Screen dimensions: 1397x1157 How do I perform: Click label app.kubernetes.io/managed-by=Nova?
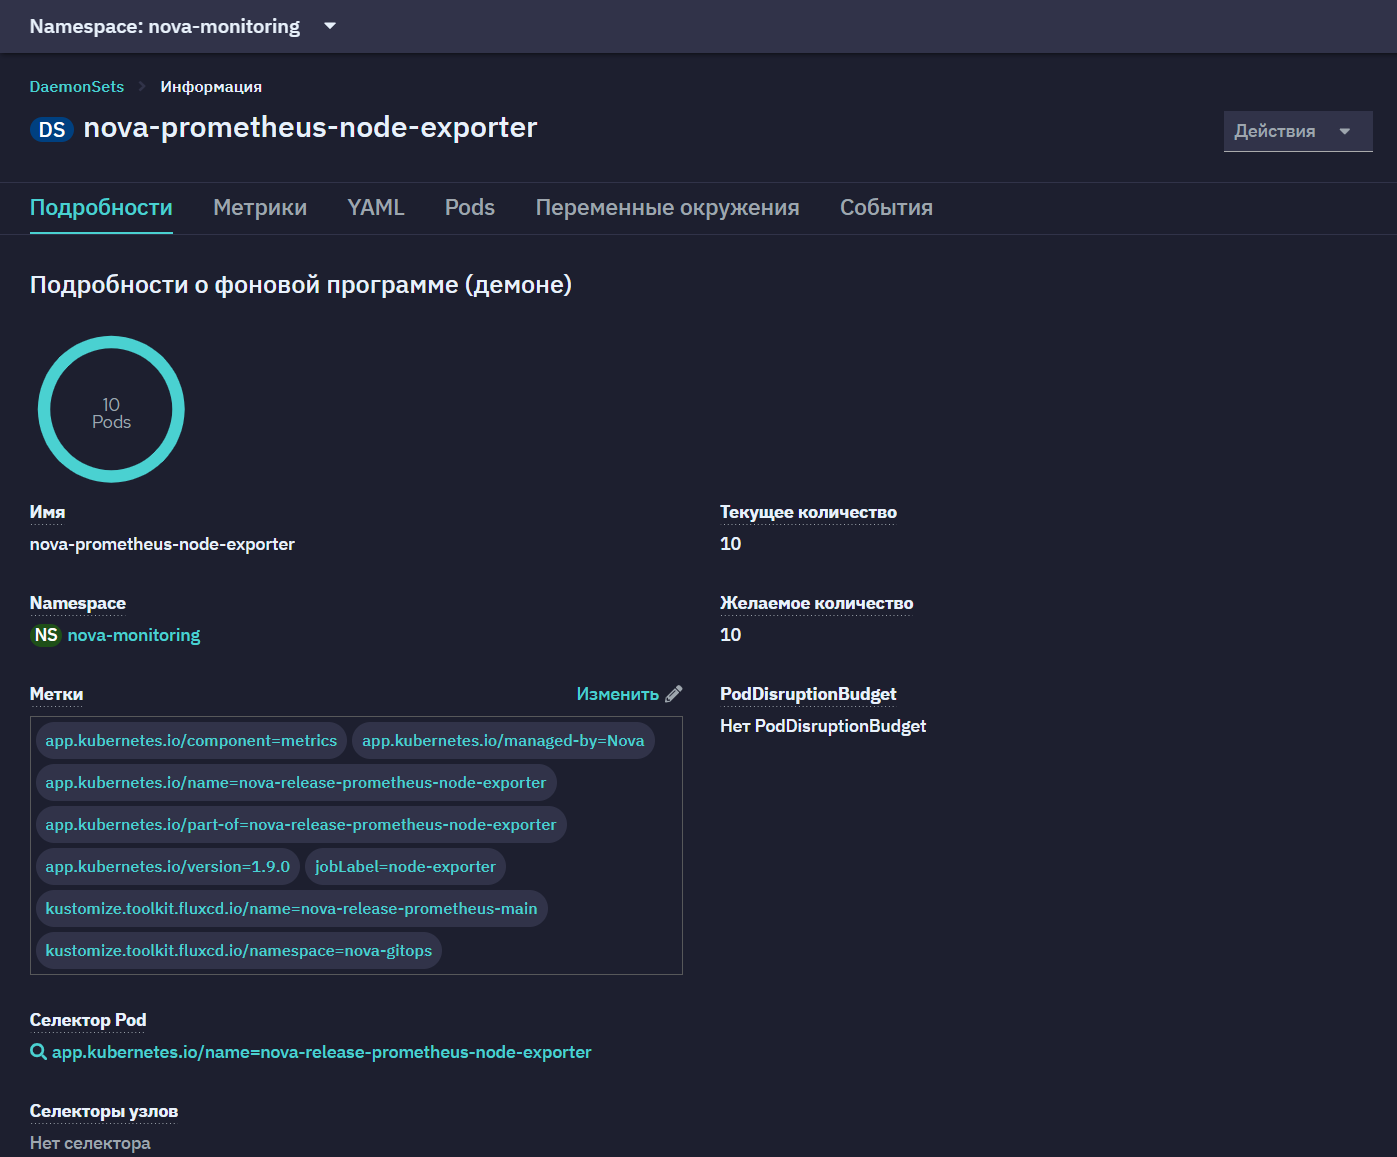[503, 741]
